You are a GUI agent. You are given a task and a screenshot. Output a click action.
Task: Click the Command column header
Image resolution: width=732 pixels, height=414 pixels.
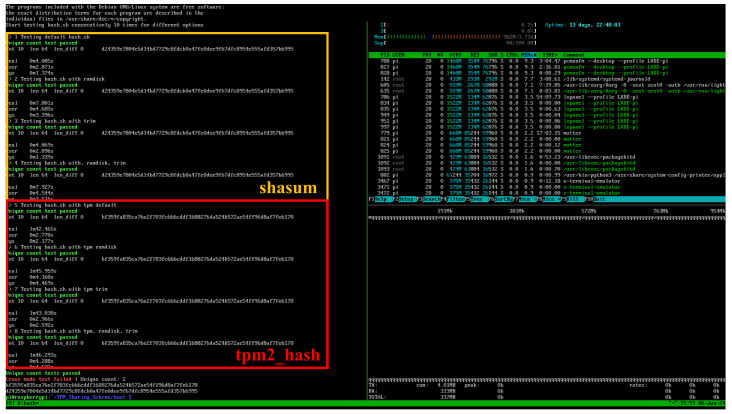(573, 55)
